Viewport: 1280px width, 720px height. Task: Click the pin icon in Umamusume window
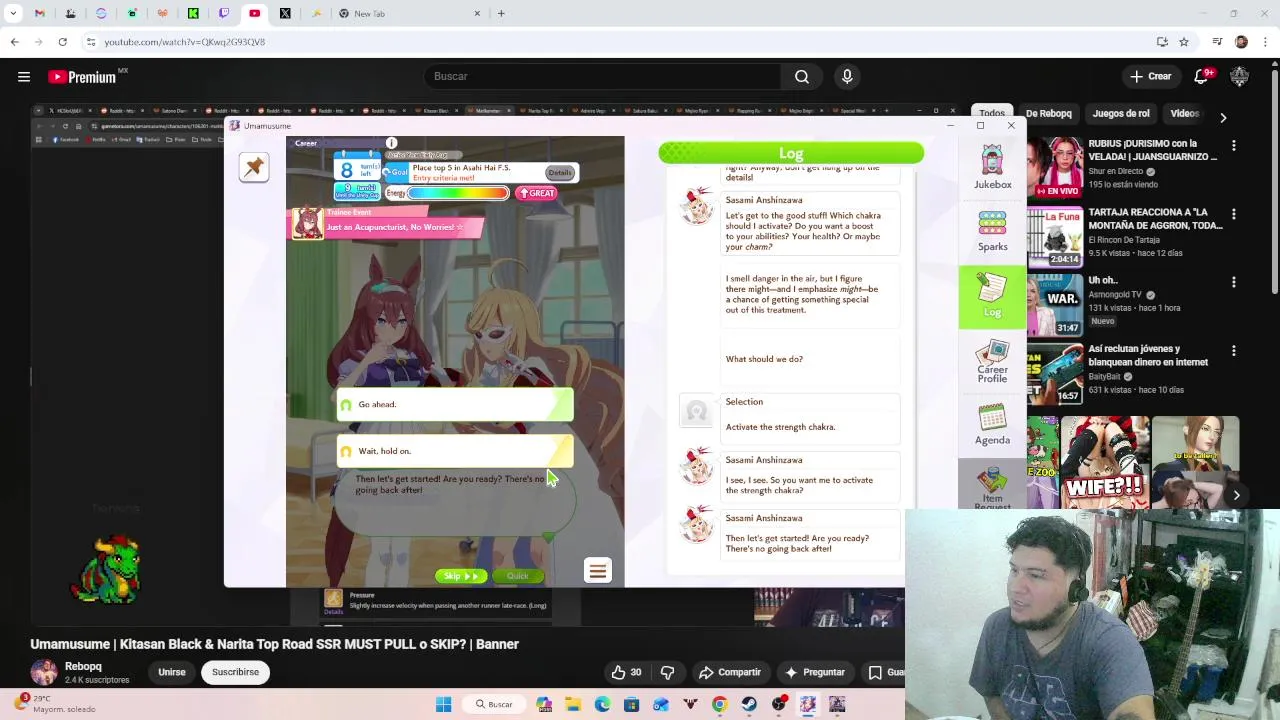click(x=254, y=167)
